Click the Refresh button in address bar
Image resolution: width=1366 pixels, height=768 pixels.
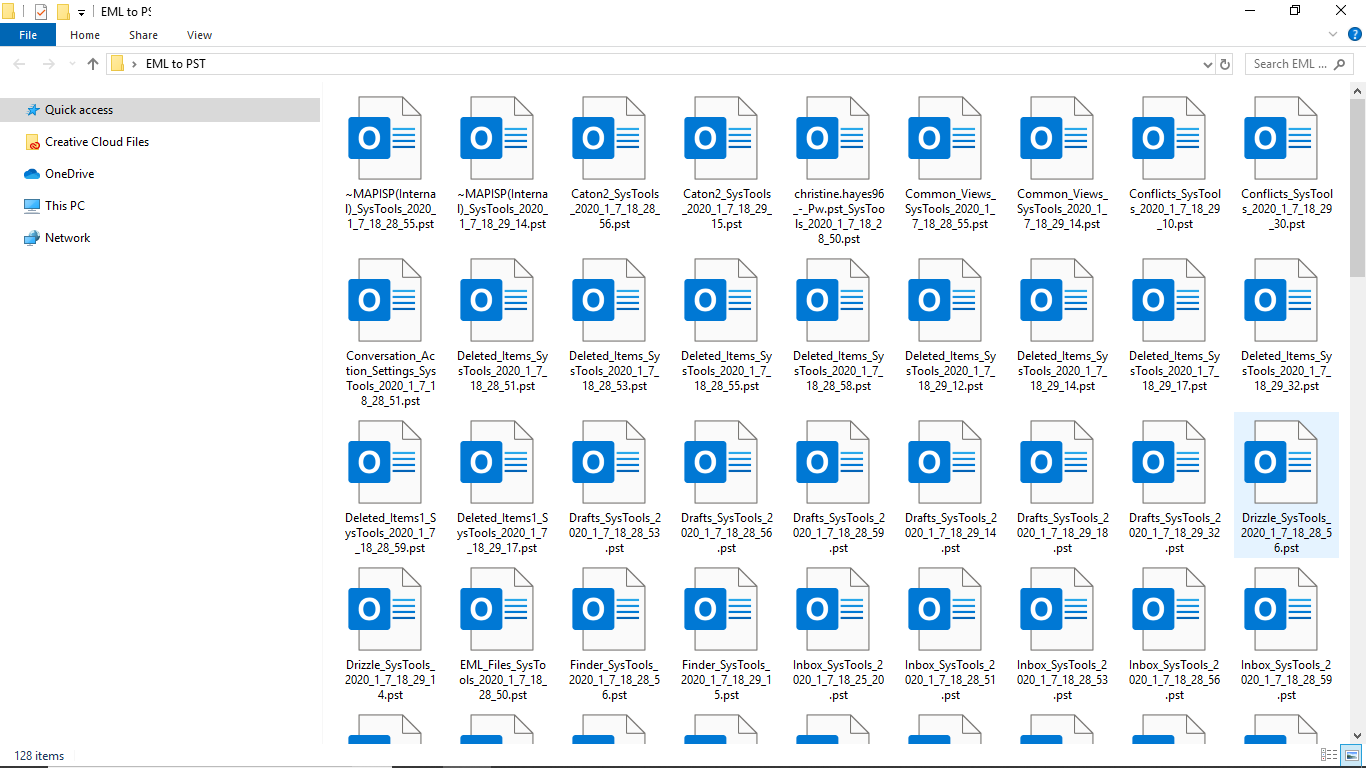pyautogui.click(x=1225, y=64)
